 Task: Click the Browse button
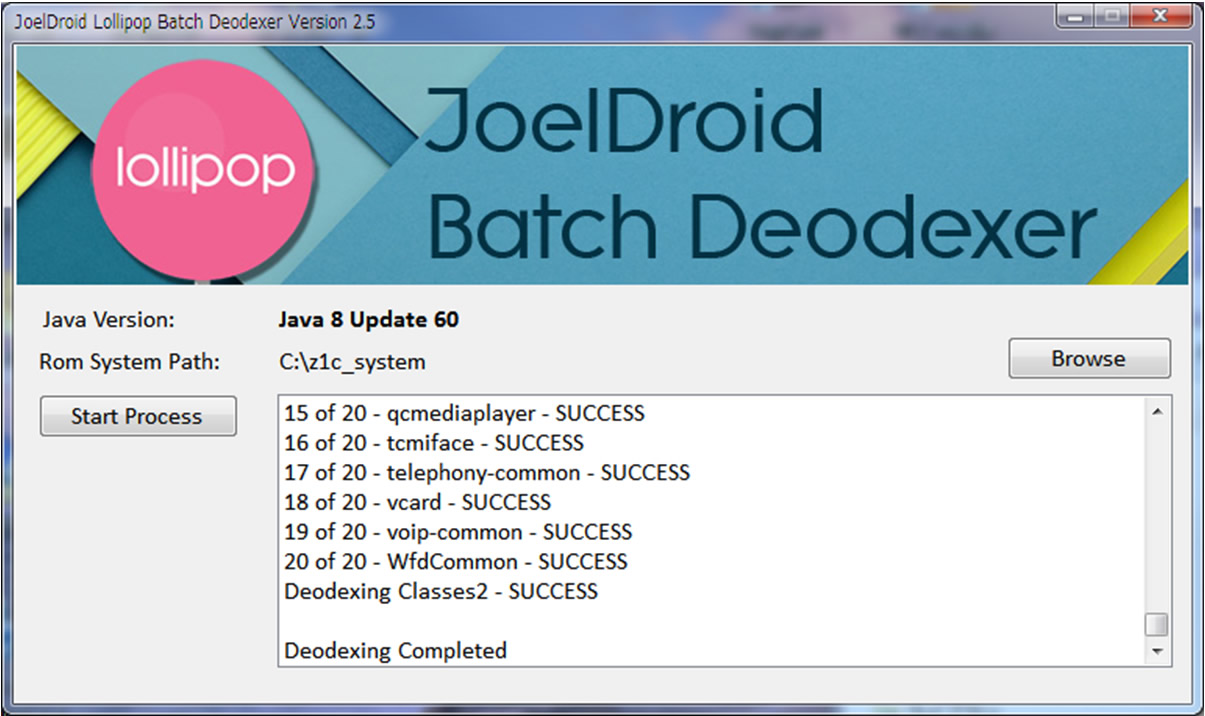click(1089, 359)
